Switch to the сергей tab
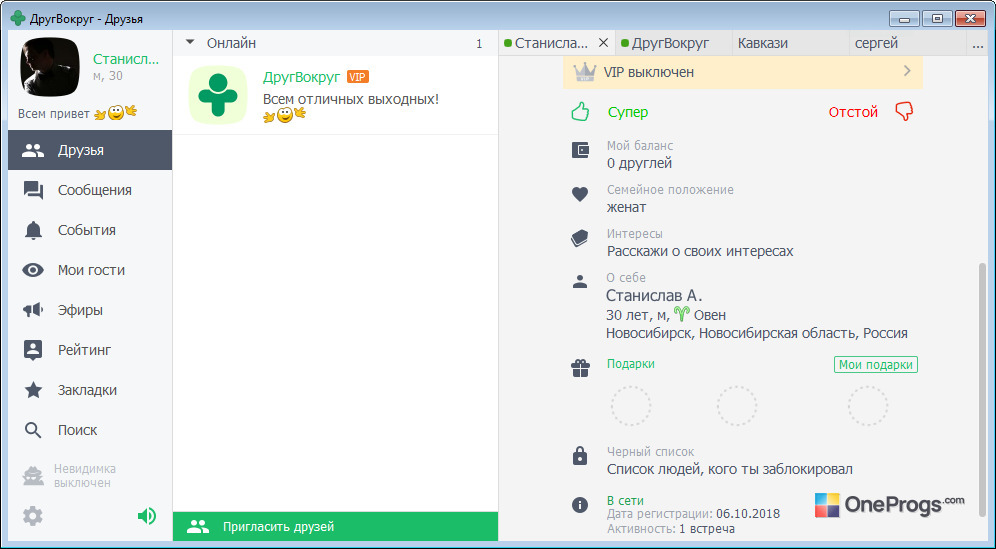The height and width of the screenshot is (549, 996). click(907, 43)
